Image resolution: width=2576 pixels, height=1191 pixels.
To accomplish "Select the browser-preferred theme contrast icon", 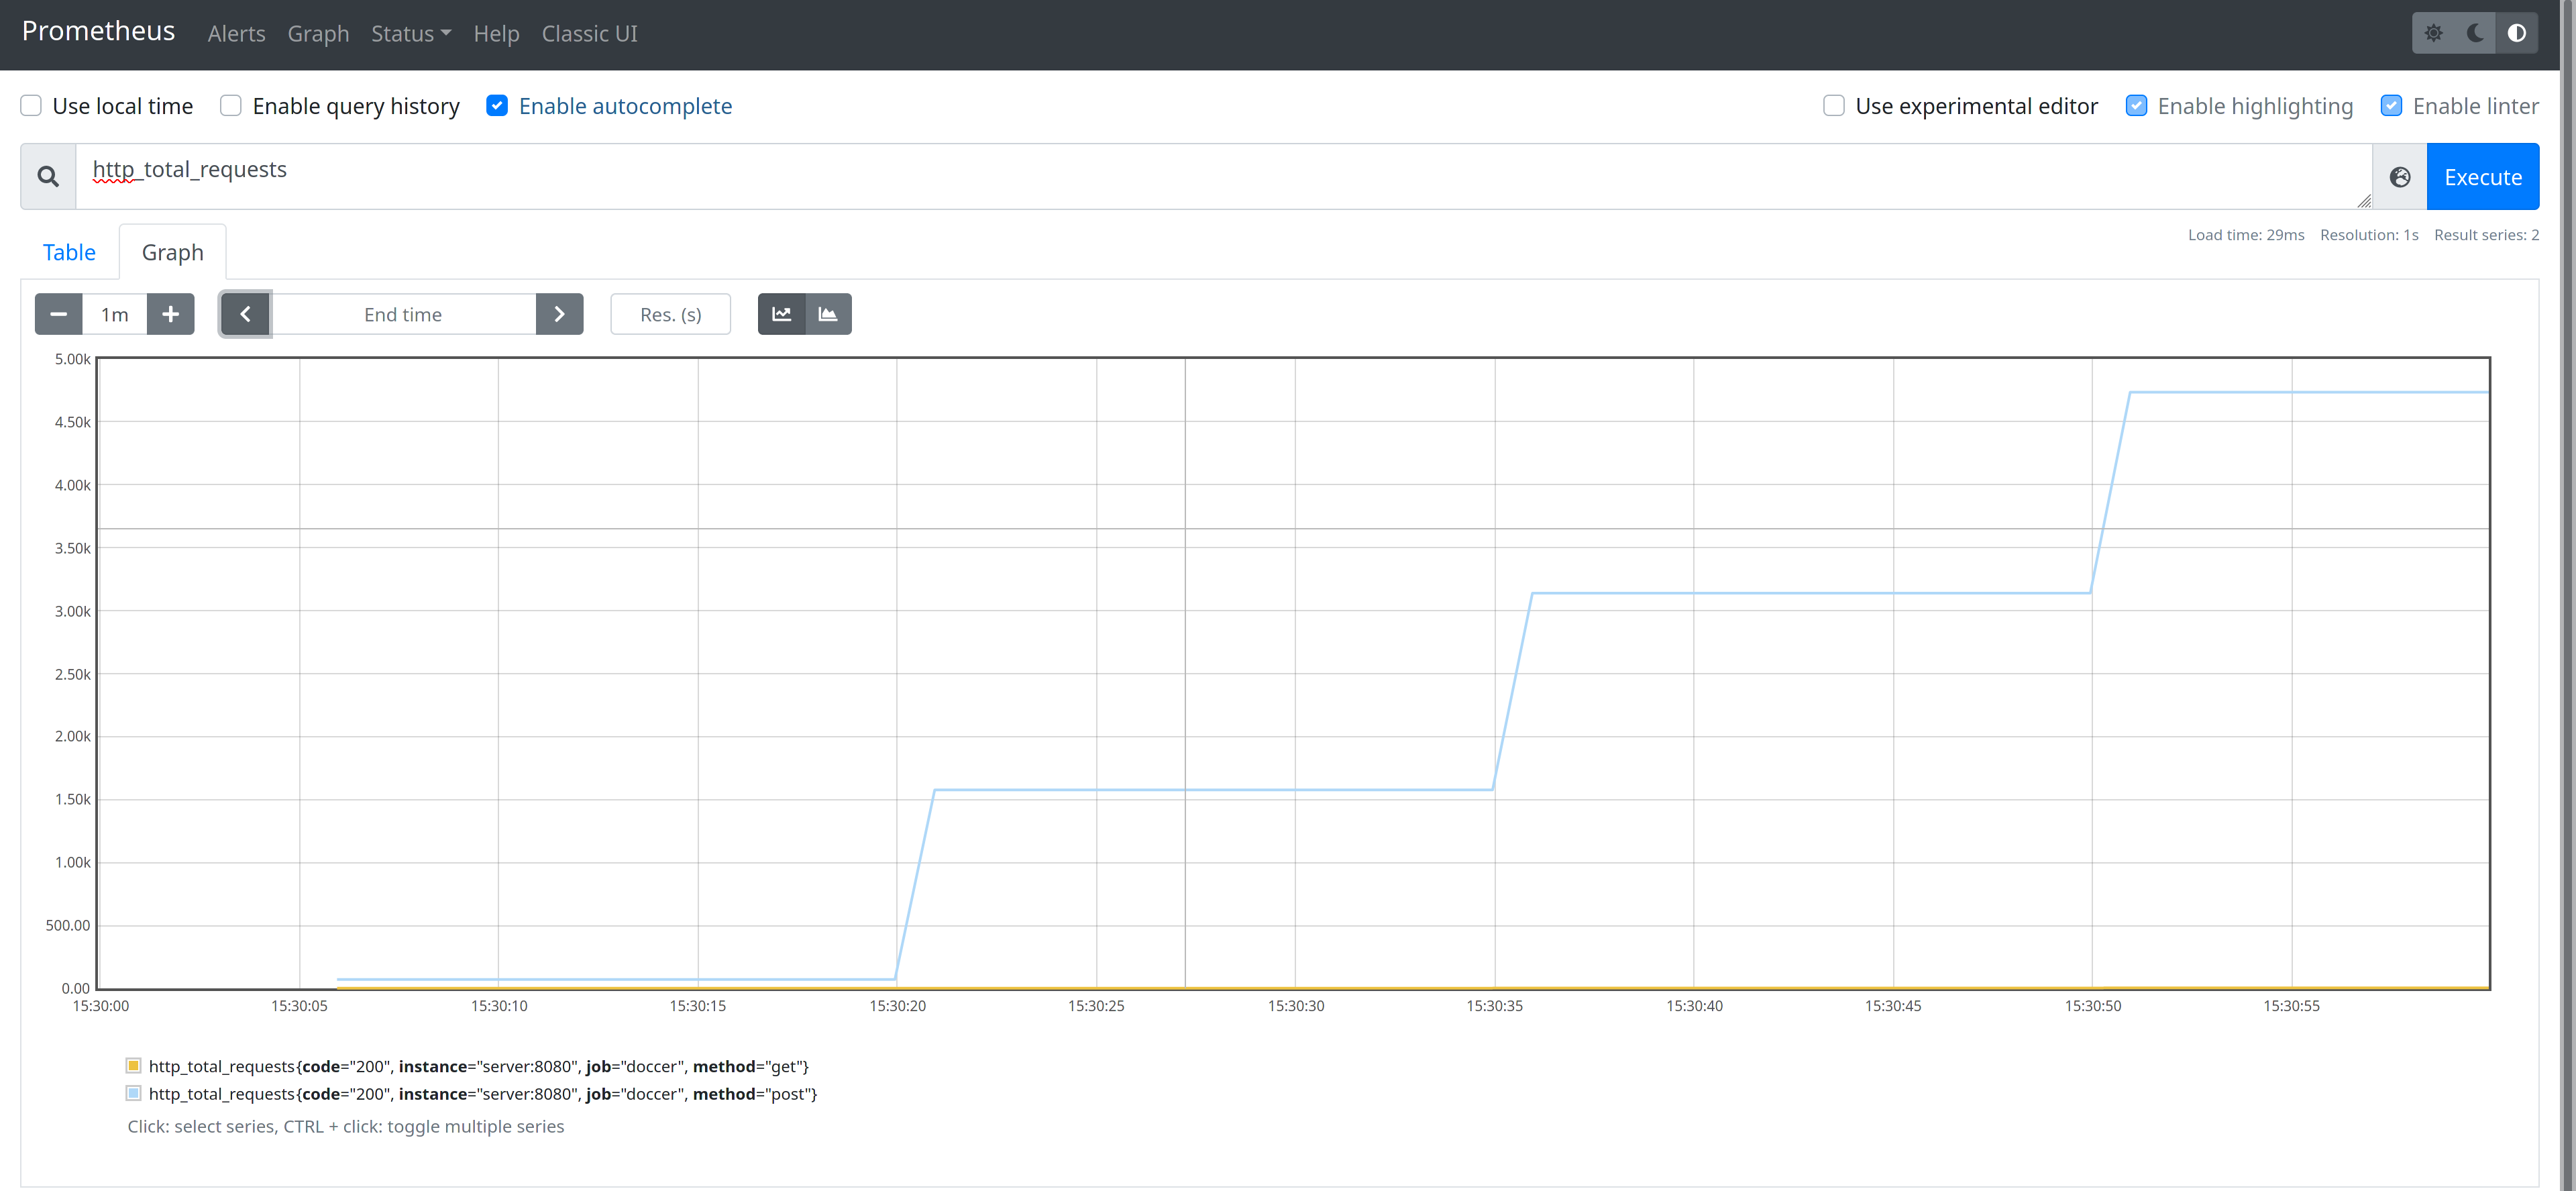I will coord(2516,33).
